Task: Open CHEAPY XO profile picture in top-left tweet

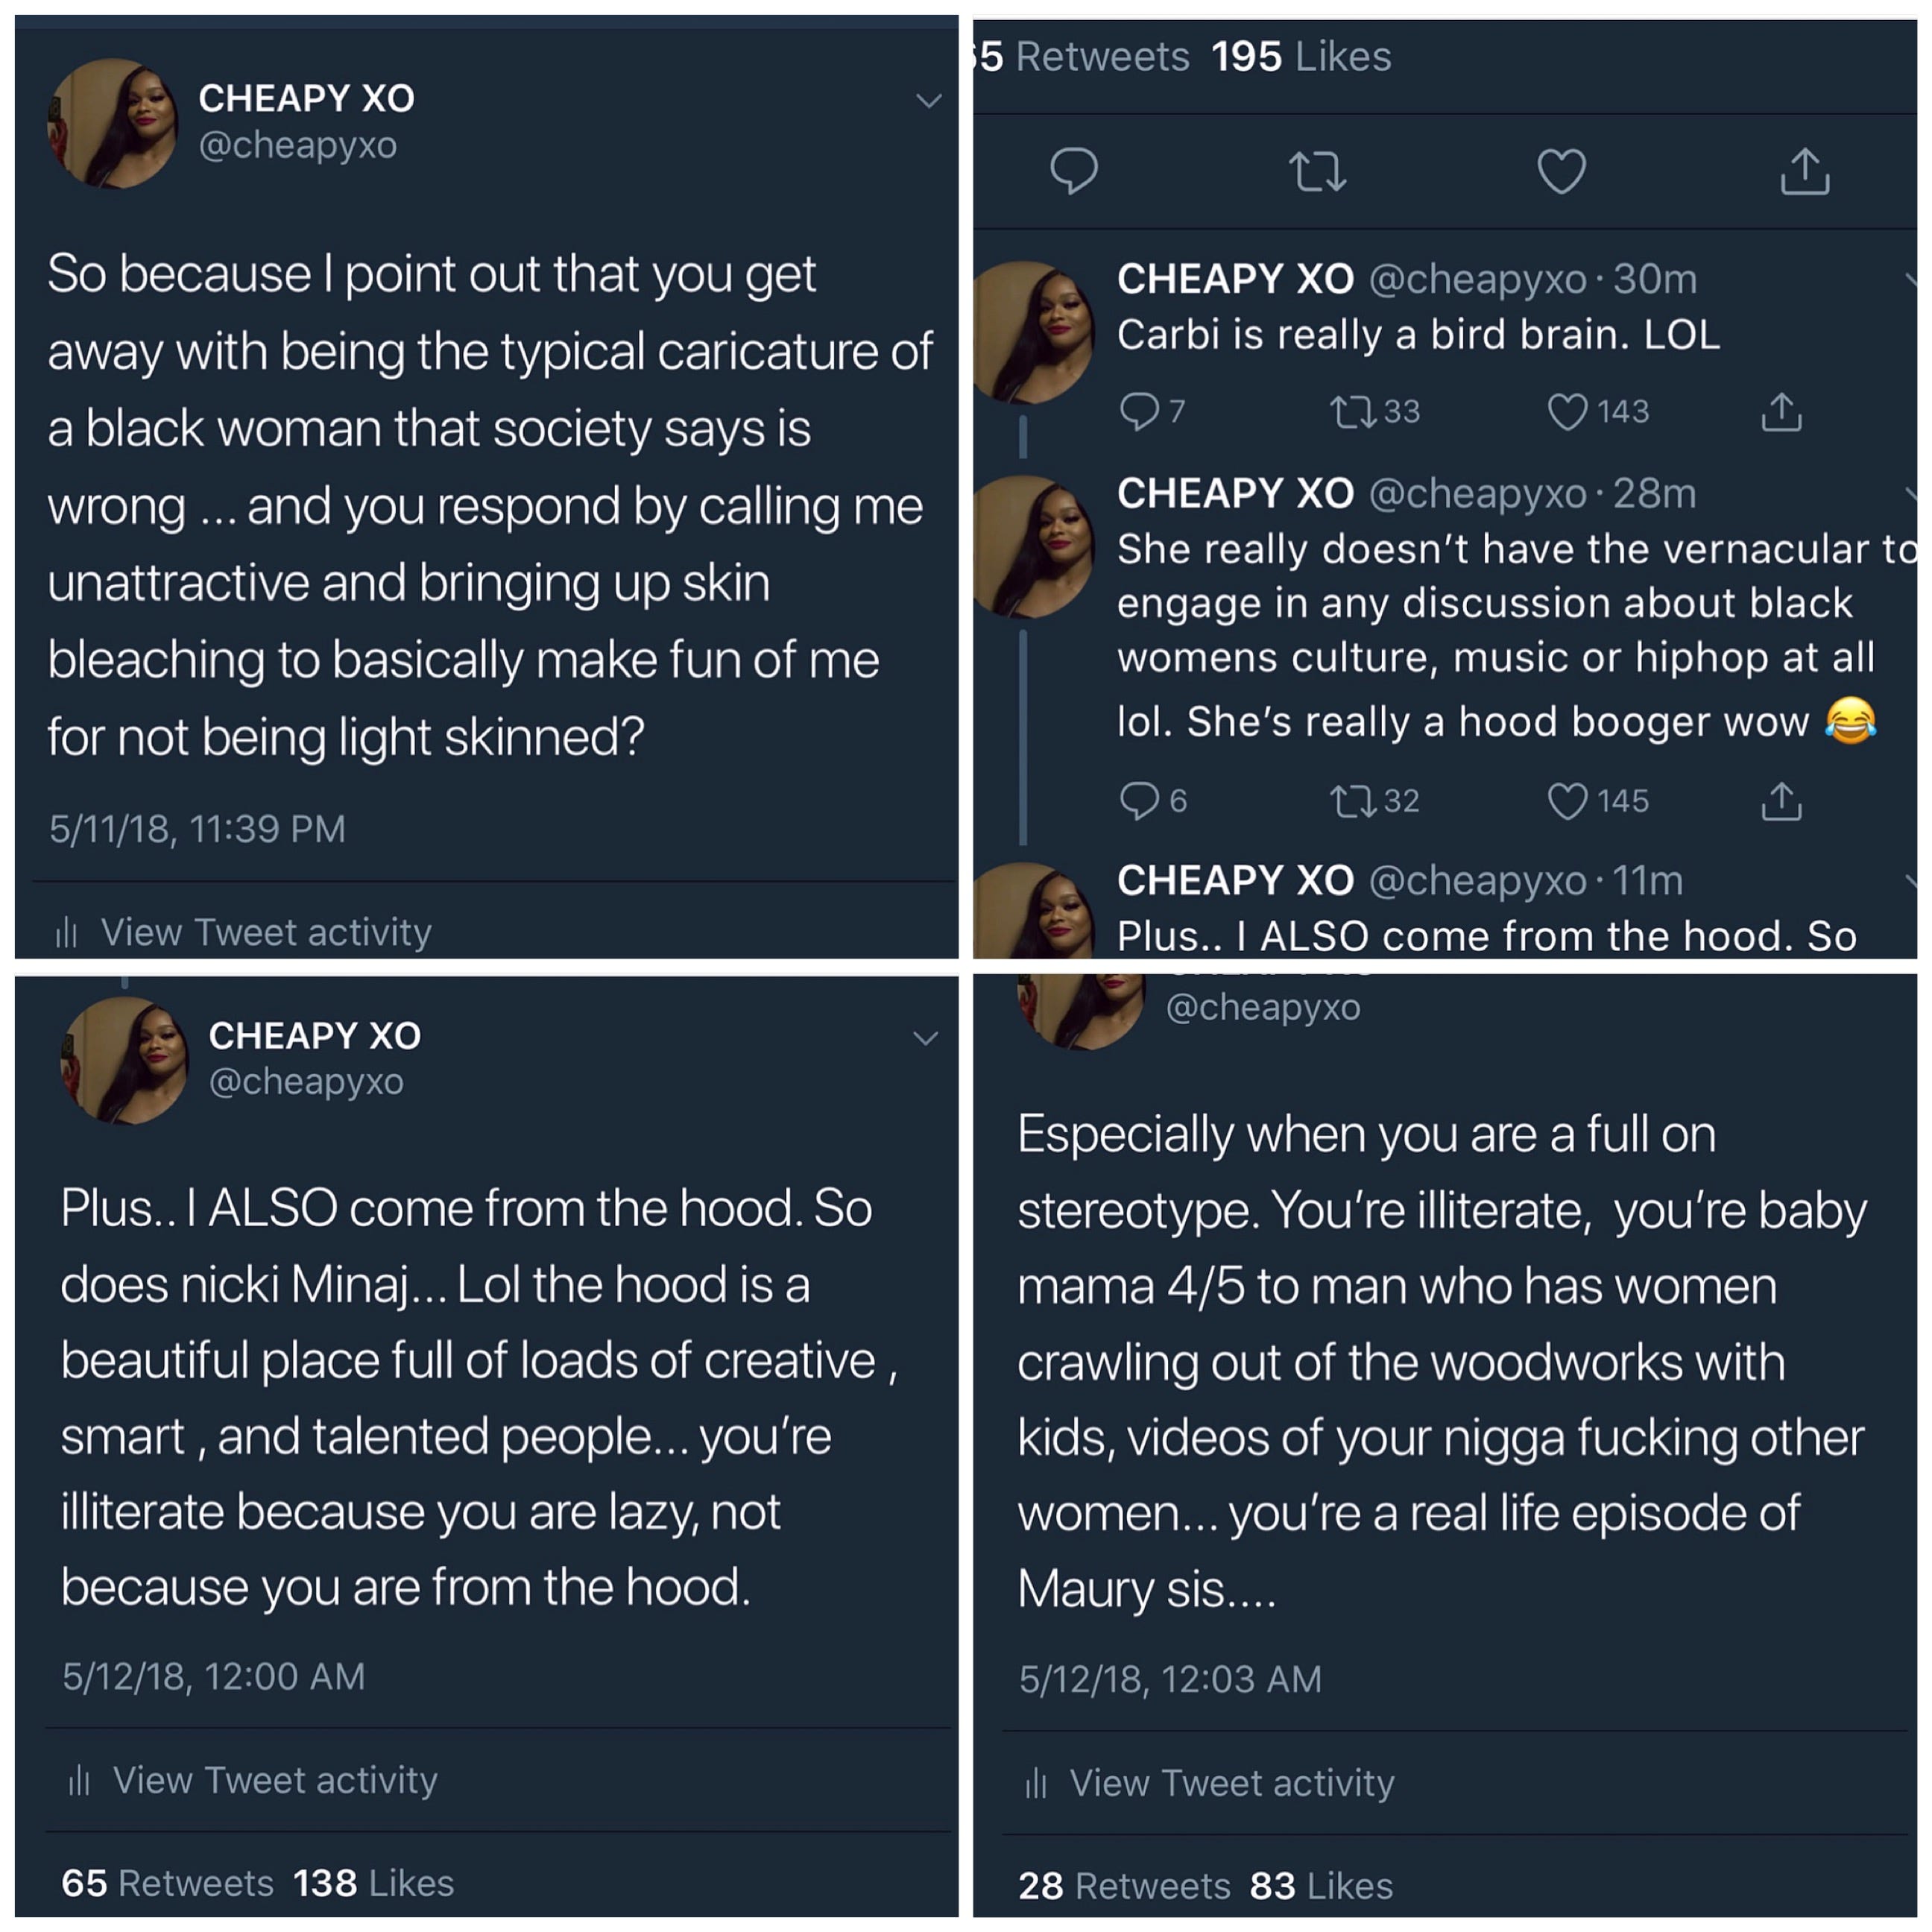Action: (x=112, y=123)
